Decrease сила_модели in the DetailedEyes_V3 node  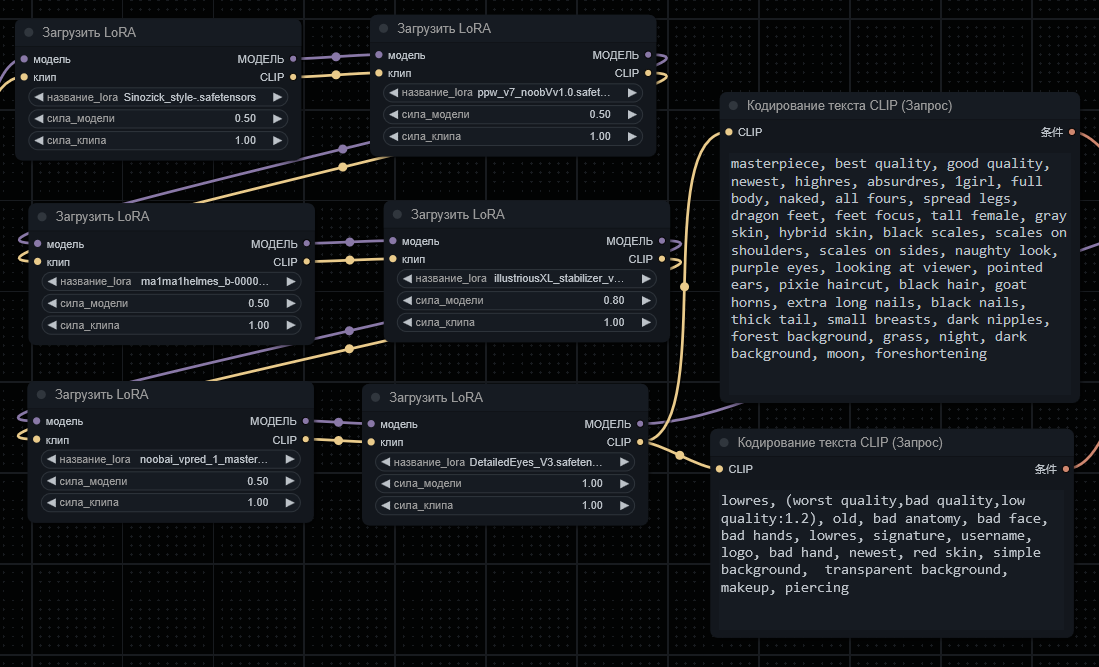[385, 484]
